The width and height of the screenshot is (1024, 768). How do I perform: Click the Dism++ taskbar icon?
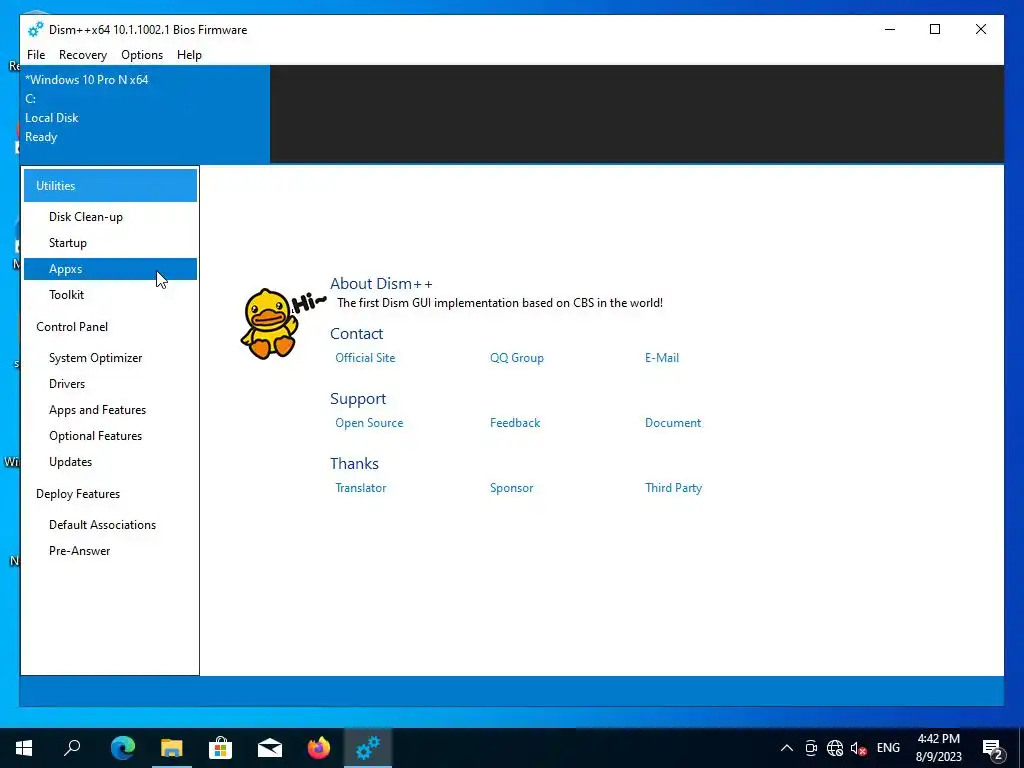click(368, 748)
